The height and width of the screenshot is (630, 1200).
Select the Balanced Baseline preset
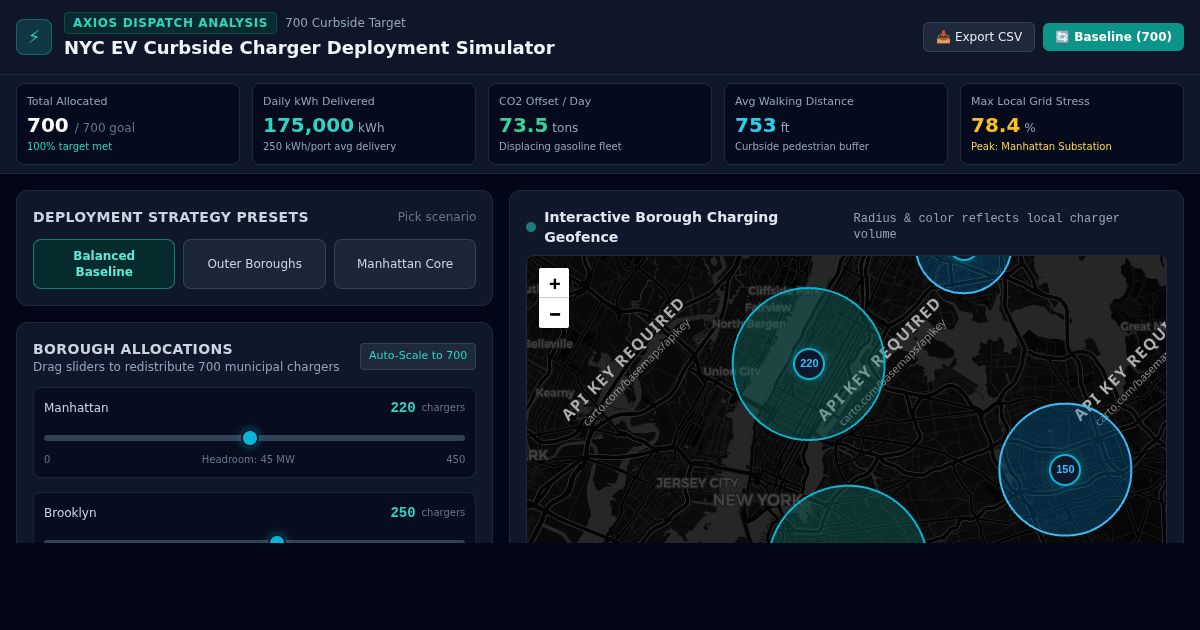(x=104, y=264)
